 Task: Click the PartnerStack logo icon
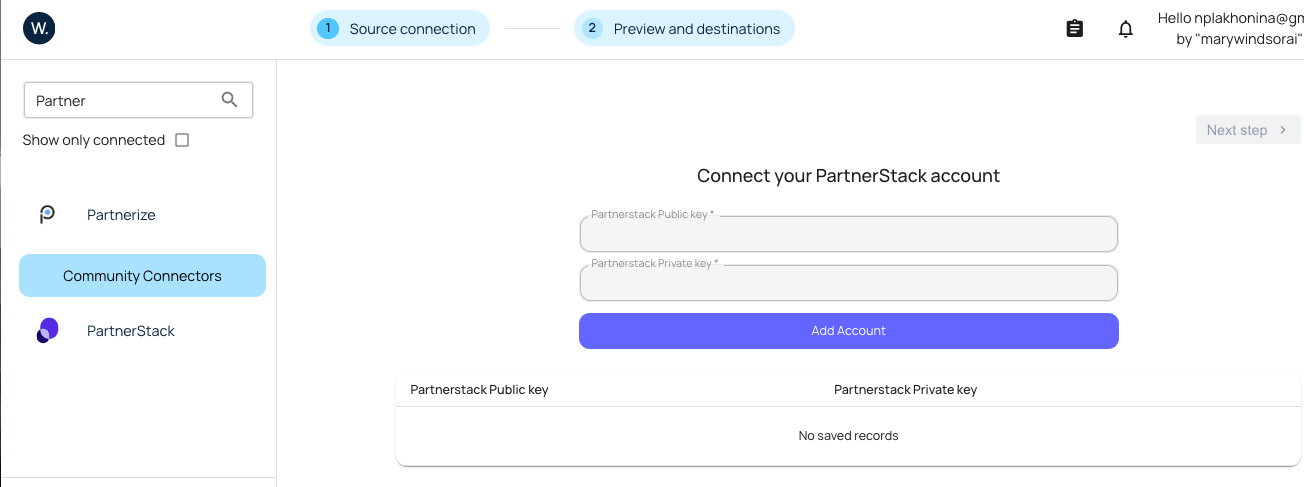coord(47,331)
